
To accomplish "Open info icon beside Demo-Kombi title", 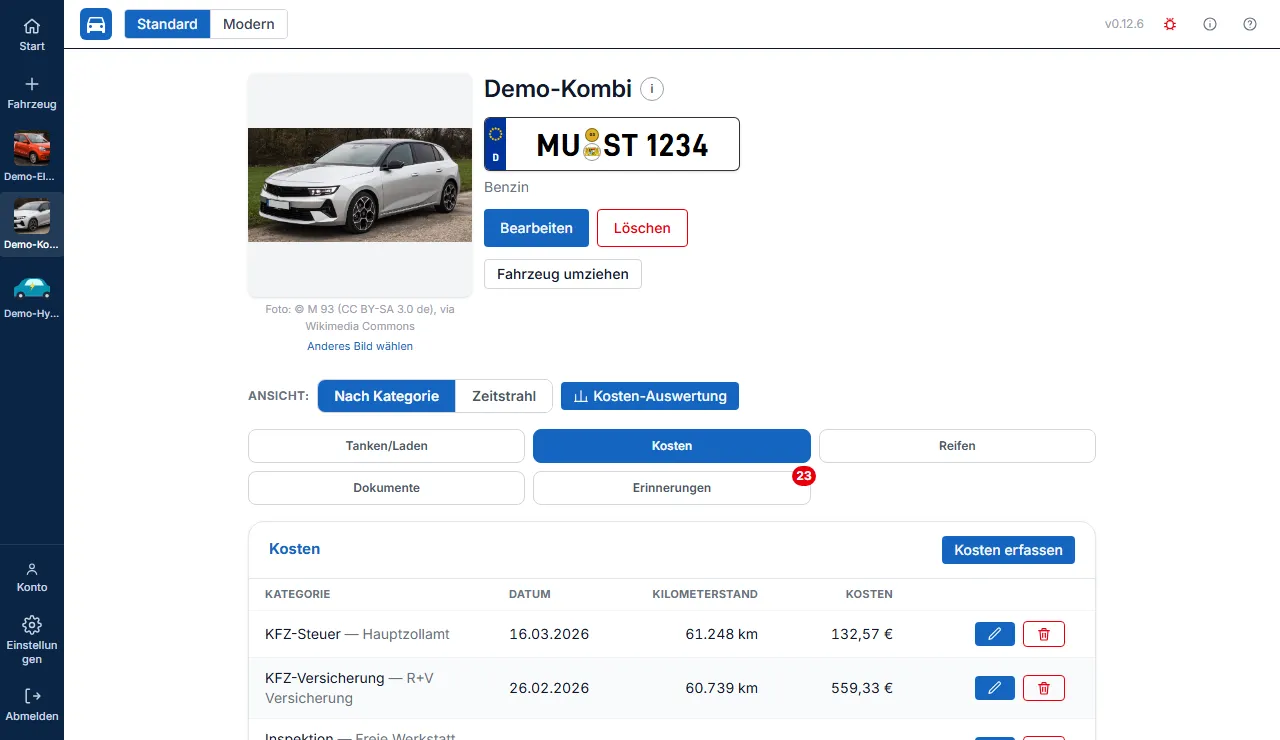I will coord(652,89).
